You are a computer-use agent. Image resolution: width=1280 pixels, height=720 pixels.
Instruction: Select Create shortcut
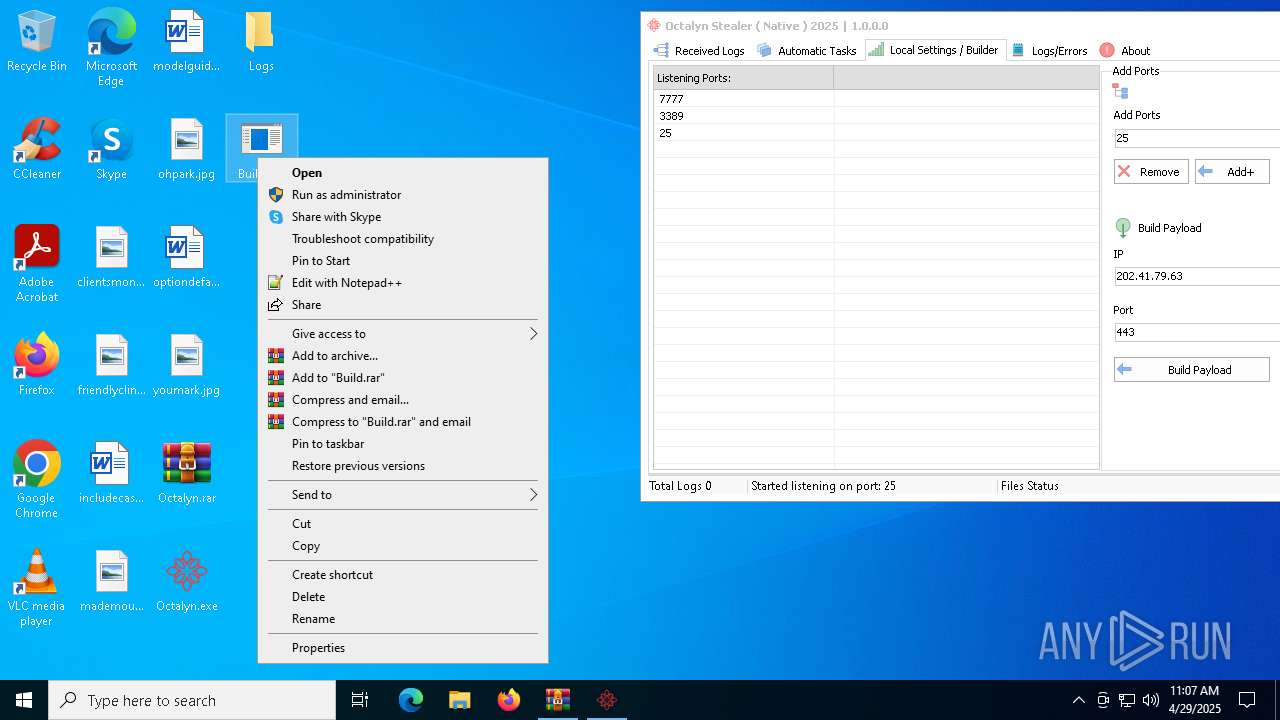pos(403,575)
